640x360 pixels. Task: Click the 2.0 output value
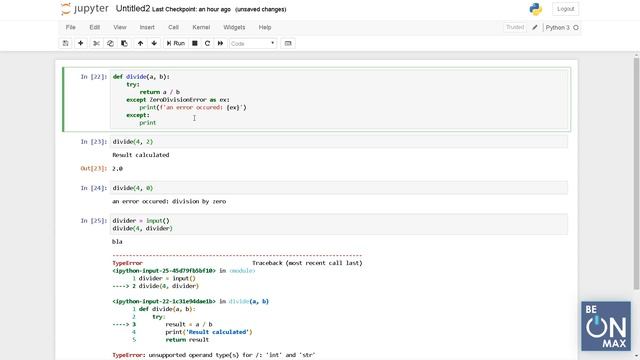(x=118, y=168)
